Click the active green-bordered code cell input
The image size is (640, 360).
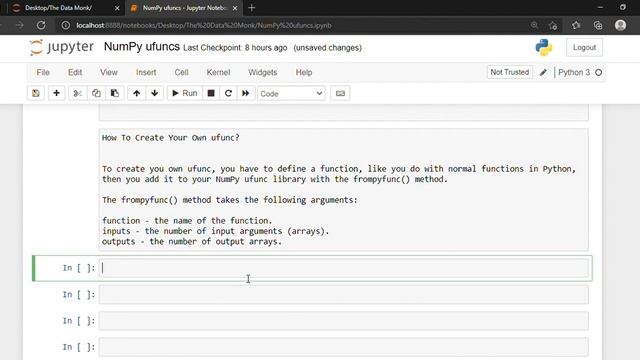[344, 268]
